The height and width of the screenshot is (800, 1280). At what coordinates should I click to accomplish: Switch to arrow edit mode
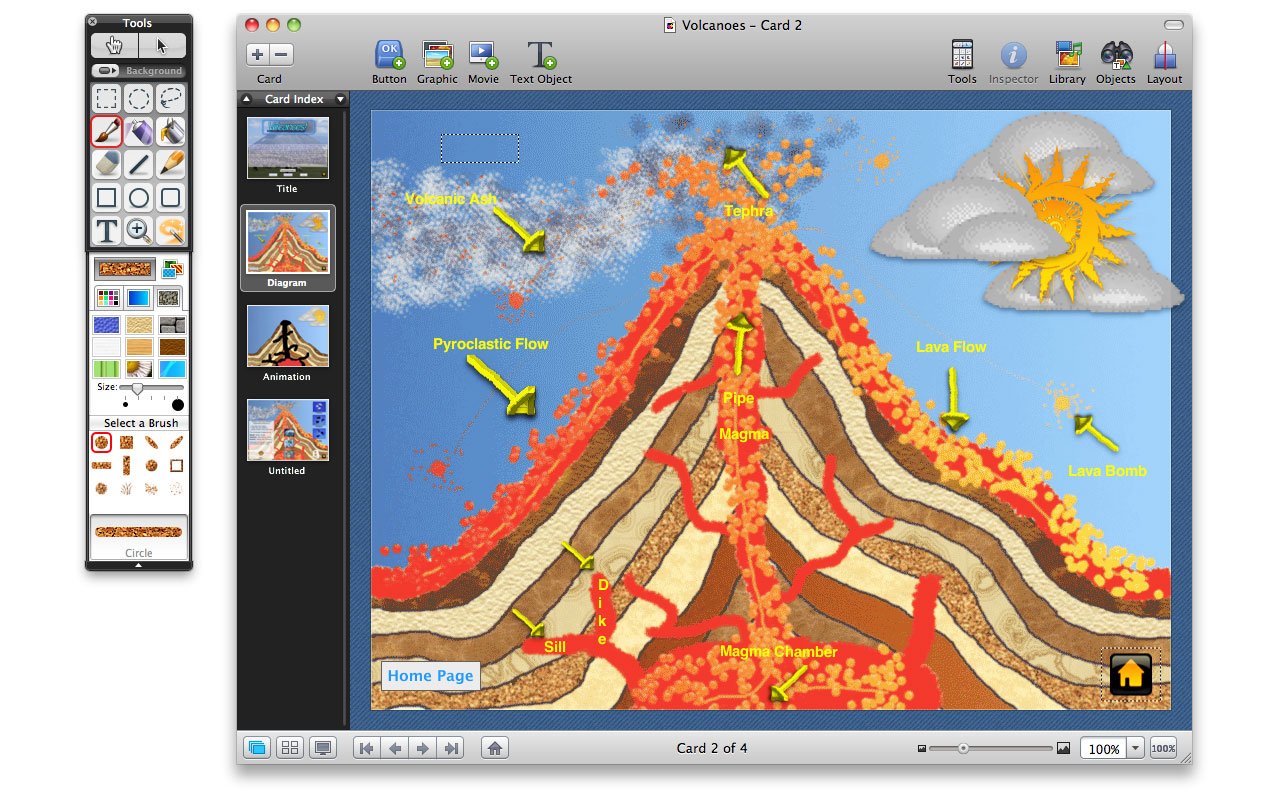[x=162, y=45]
